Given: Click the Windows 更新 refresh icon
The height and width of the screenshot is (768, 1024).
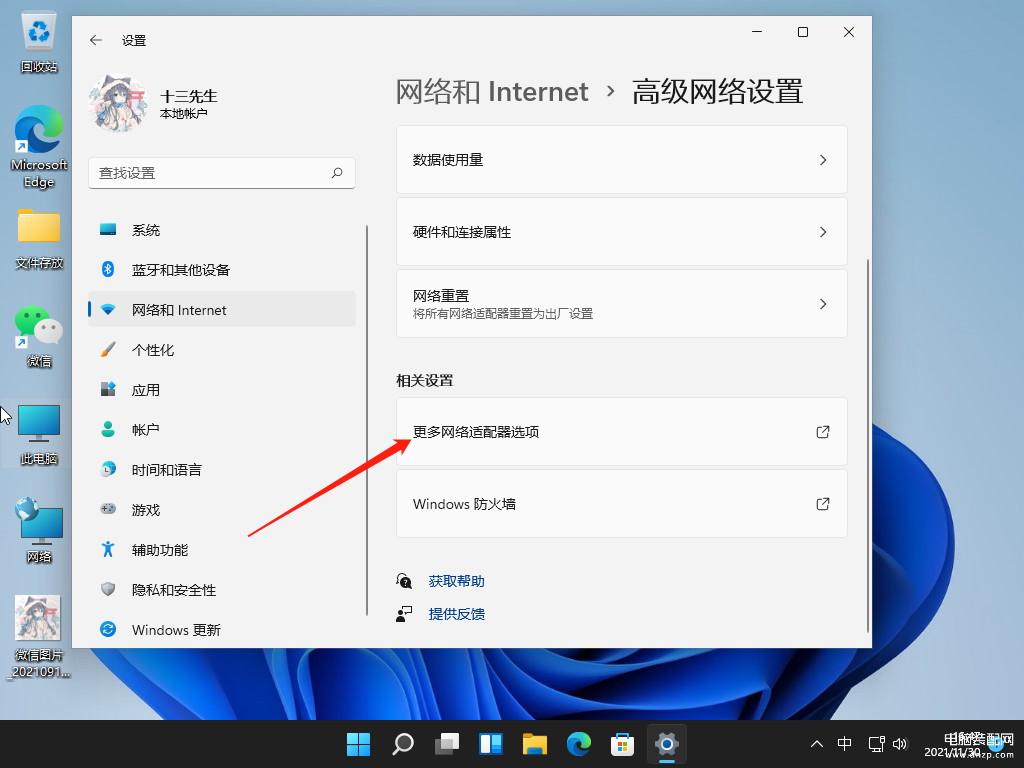Looking at the screenshot, I should (x=108, y=629).
